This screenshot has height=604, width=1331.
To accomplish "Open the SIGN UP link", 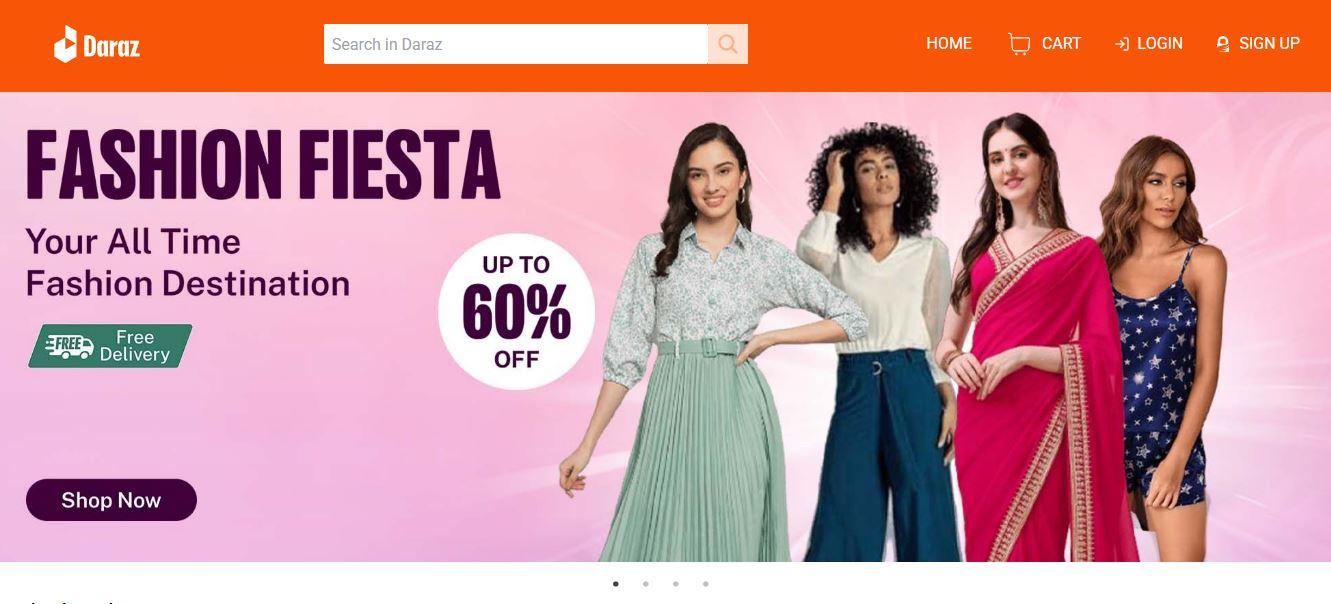I will point(1269,44).
